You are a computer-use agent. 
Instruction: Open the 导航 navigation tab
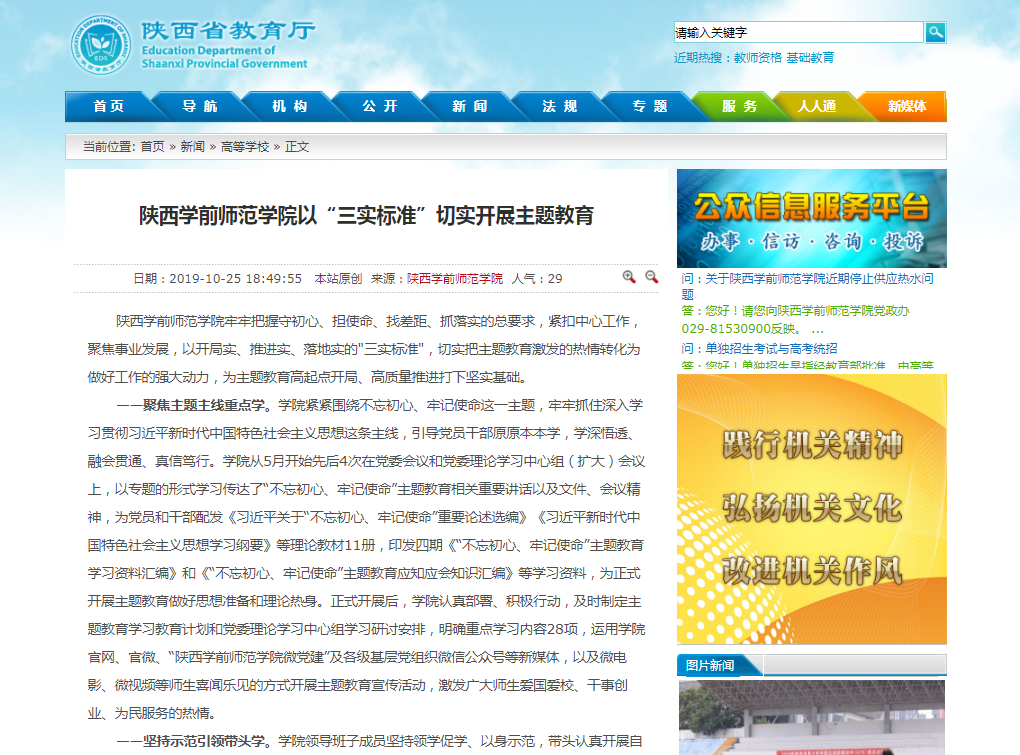(199, 106)
